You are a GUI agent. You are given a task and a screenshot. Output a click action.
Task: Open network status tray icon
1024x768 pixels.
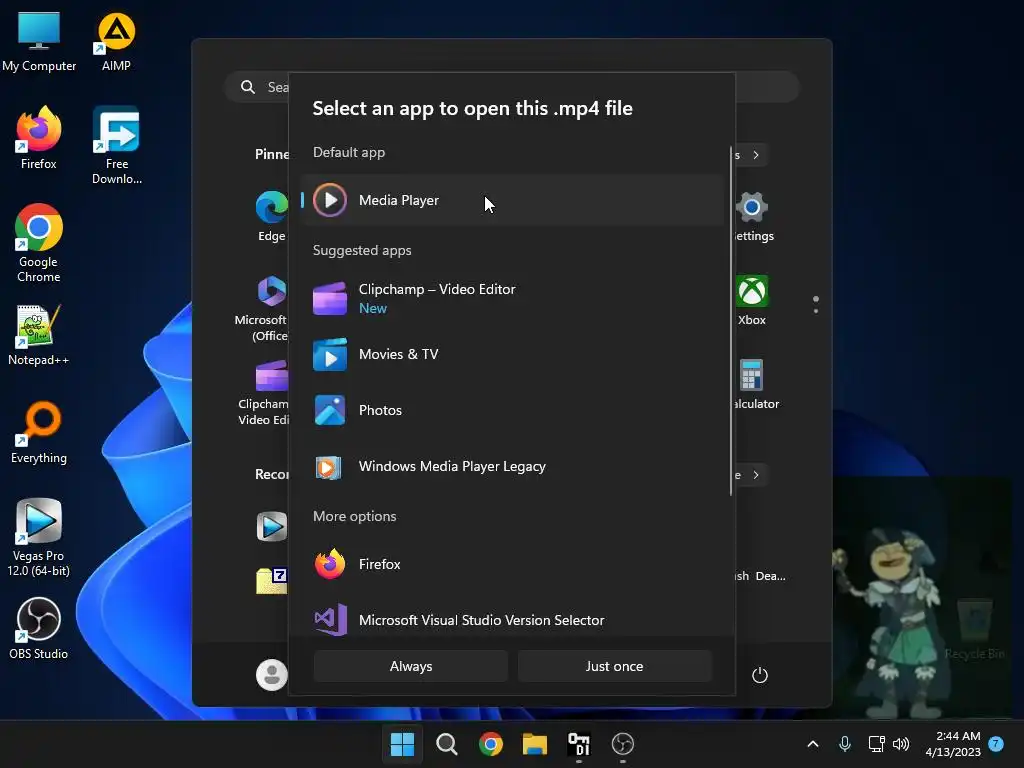click(x=876, y=744)
